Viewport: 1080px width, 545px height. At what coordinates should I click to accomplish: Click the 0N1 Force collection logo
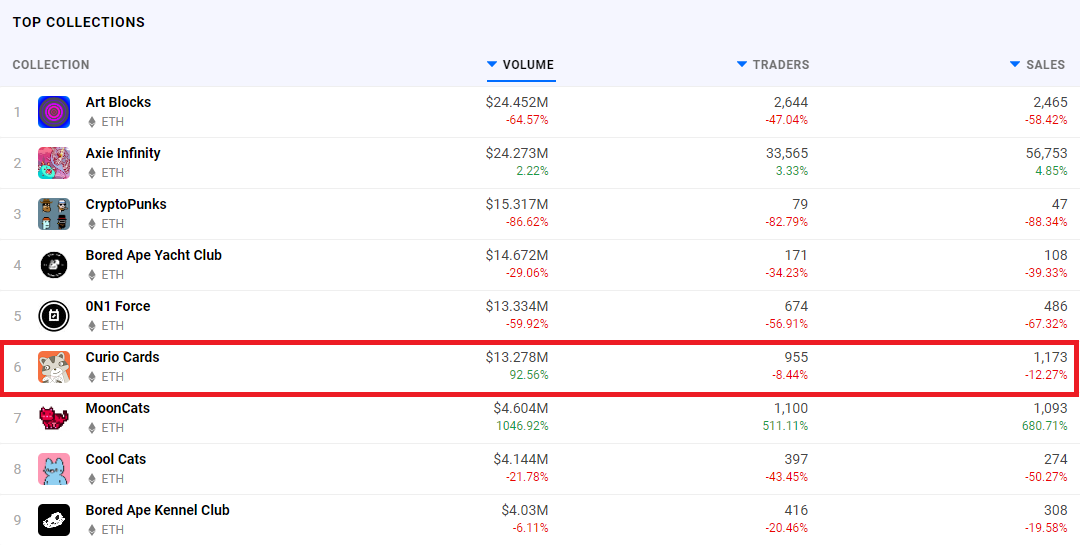point(54,316)
